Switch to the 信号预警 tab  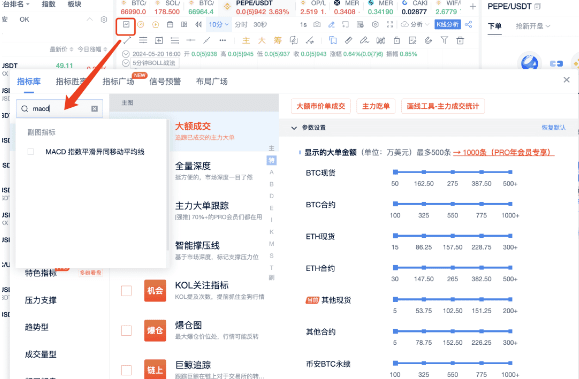165,82
